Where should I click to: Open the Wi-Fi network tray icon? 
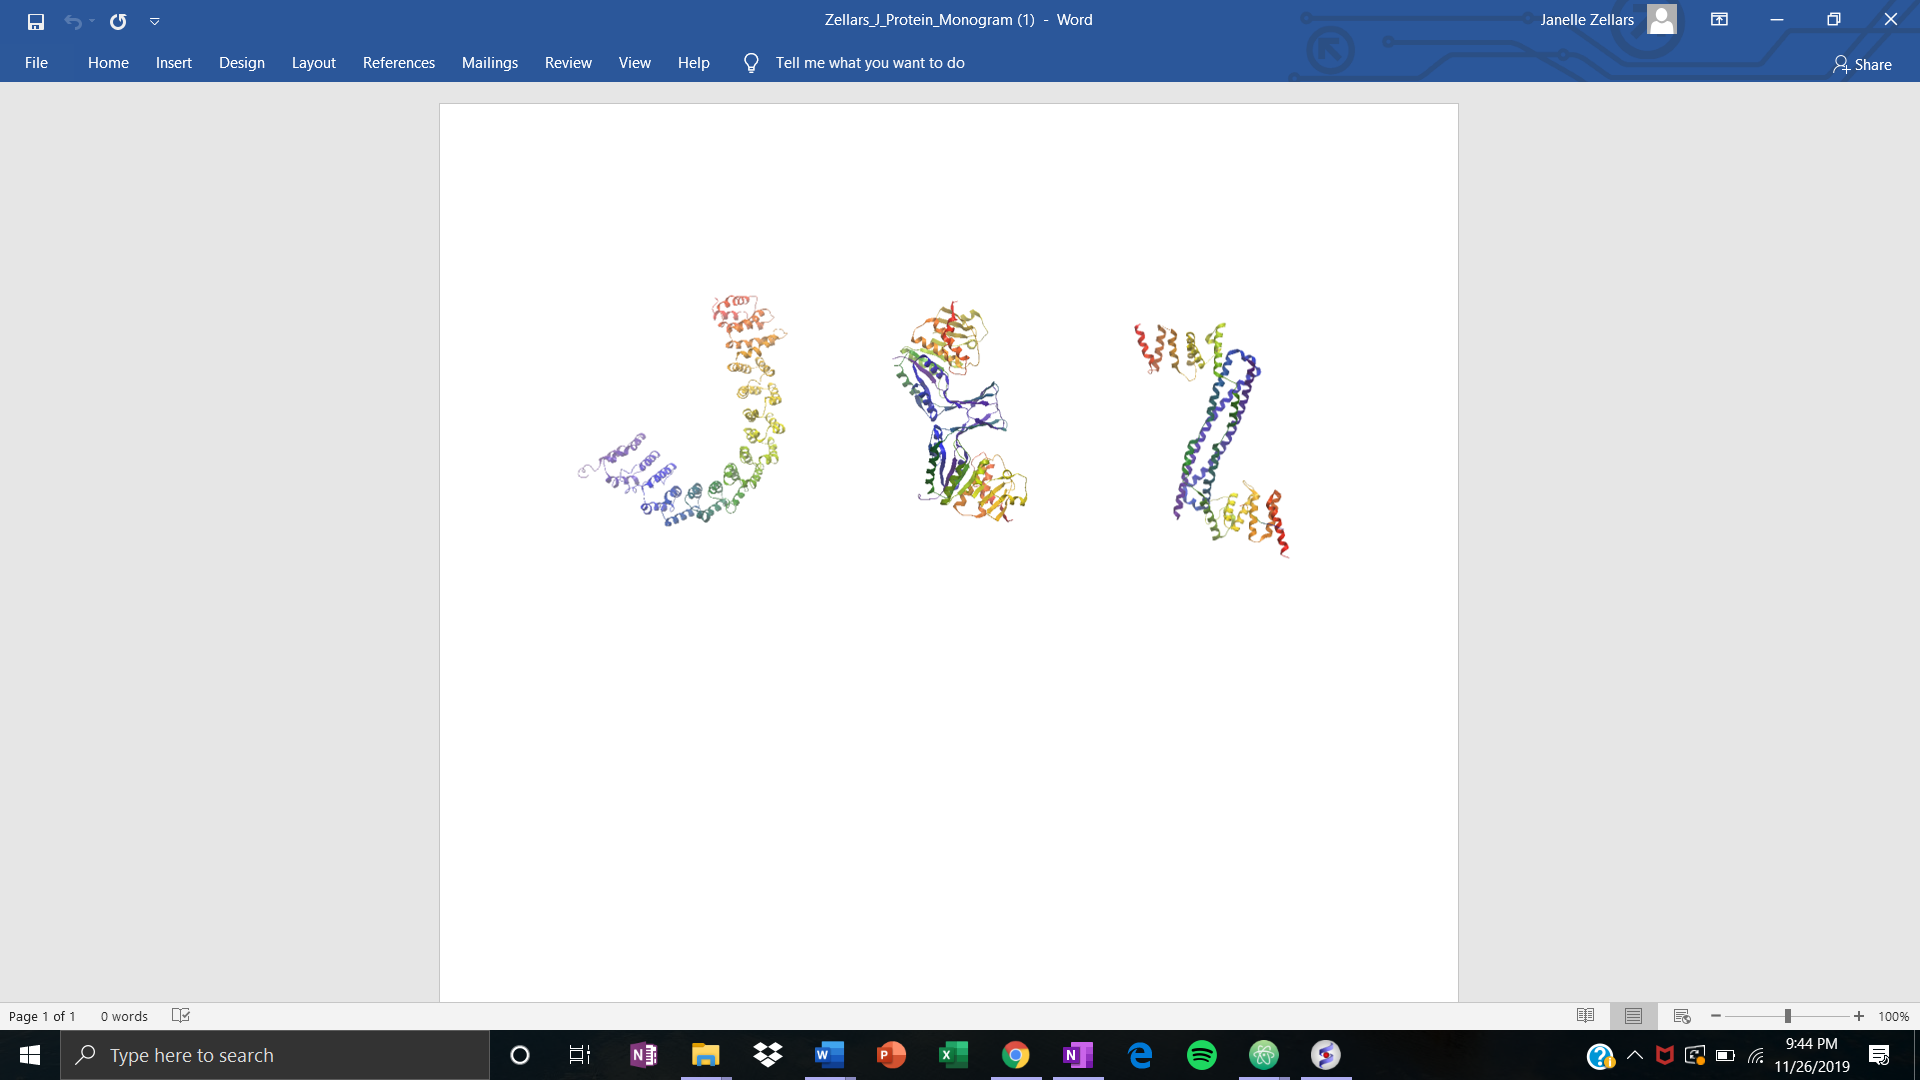[x=1756, y=1055]
